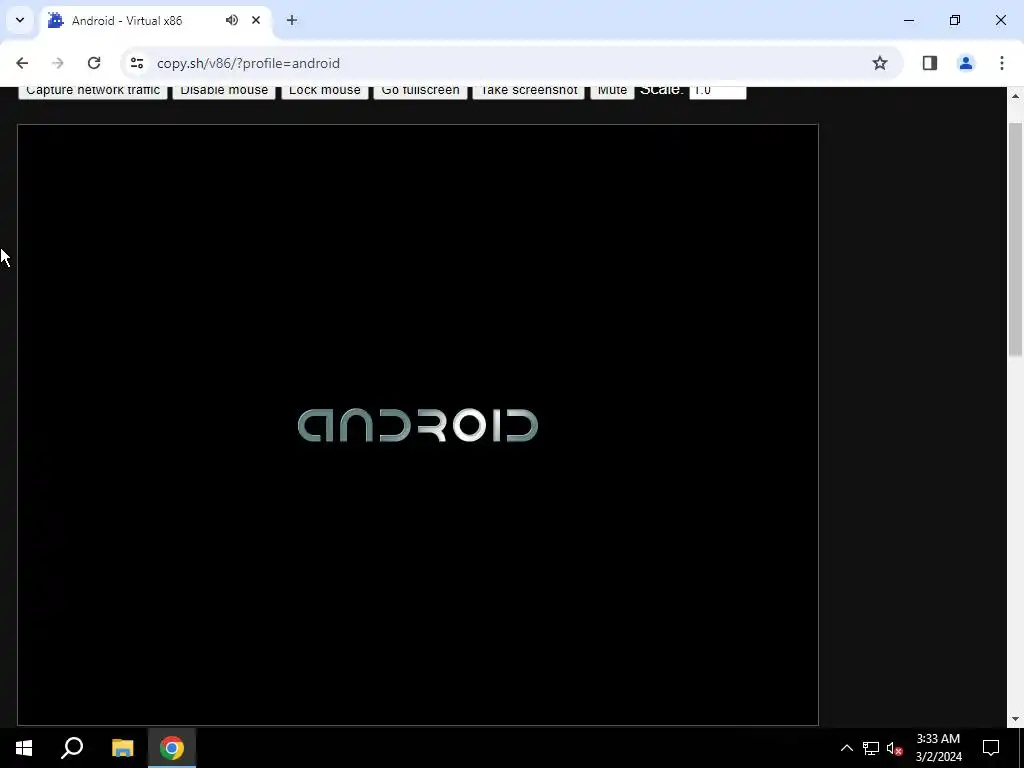The image size is (1024, 768).
Task: Click the Mute emulator button
Action: (x=612, y=91)
